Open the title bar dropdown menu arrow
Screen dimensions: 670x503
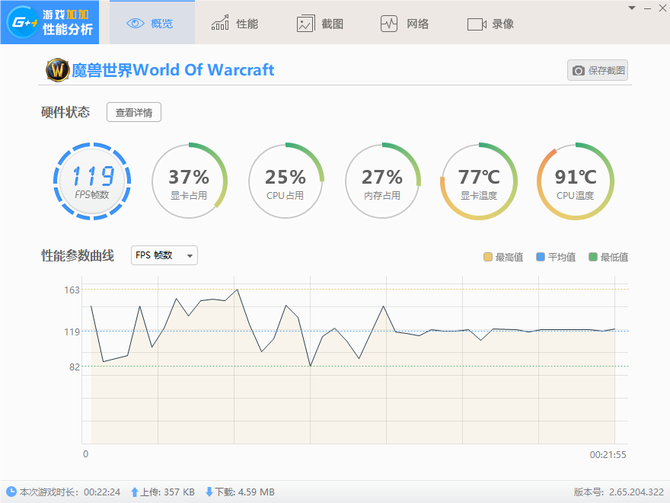632,8
